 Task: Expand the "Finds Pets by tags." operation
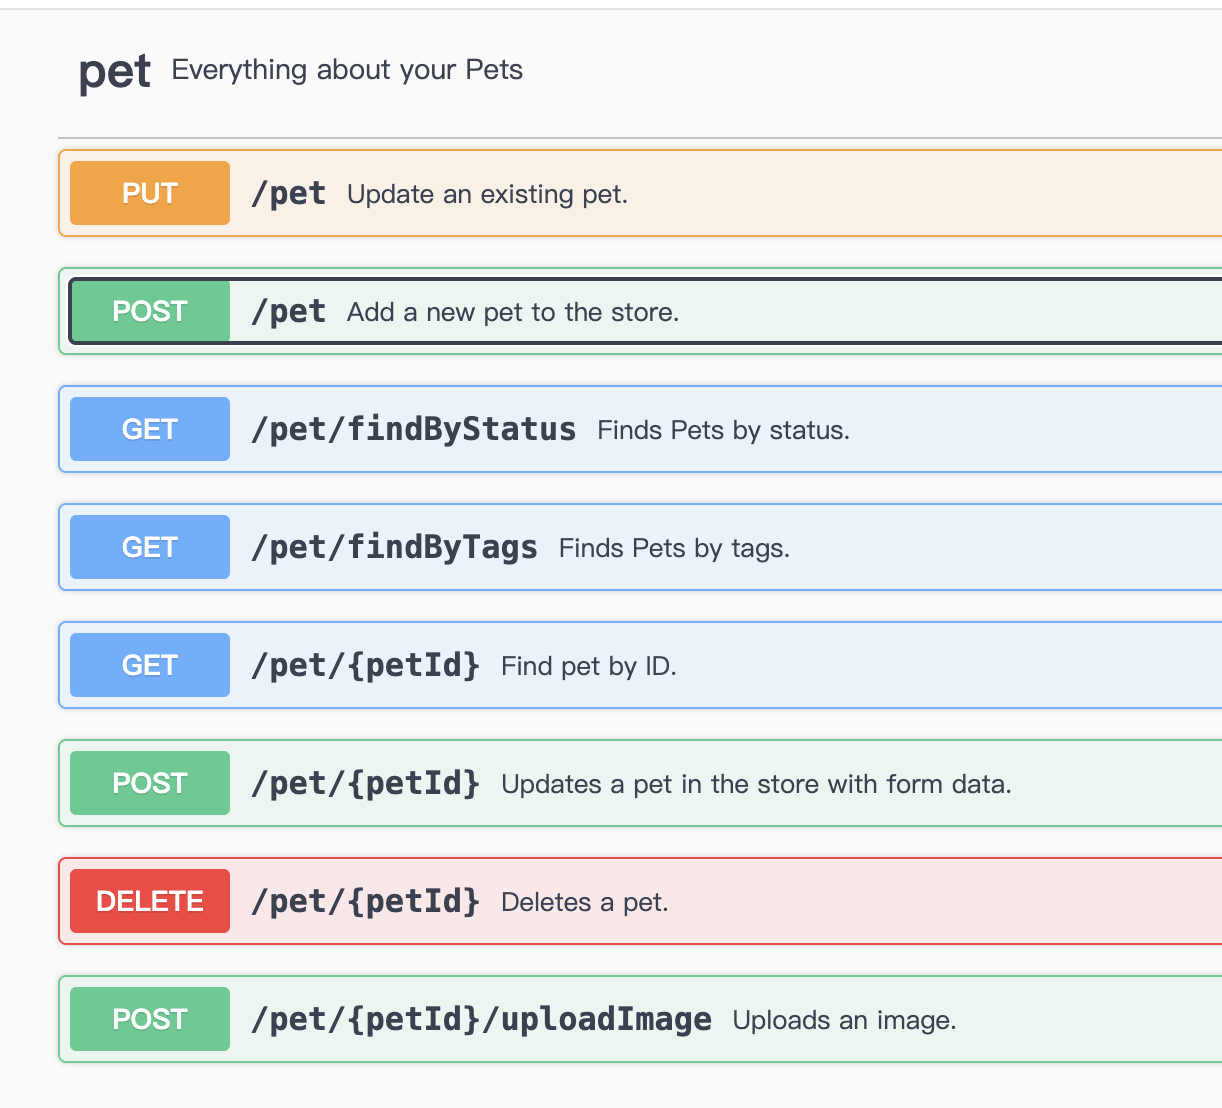point(674,548)
